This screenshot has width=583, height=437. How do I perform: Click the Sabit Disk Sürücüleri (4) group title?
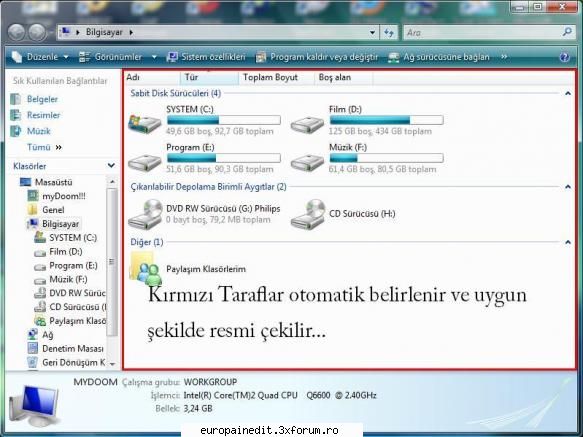175,93
